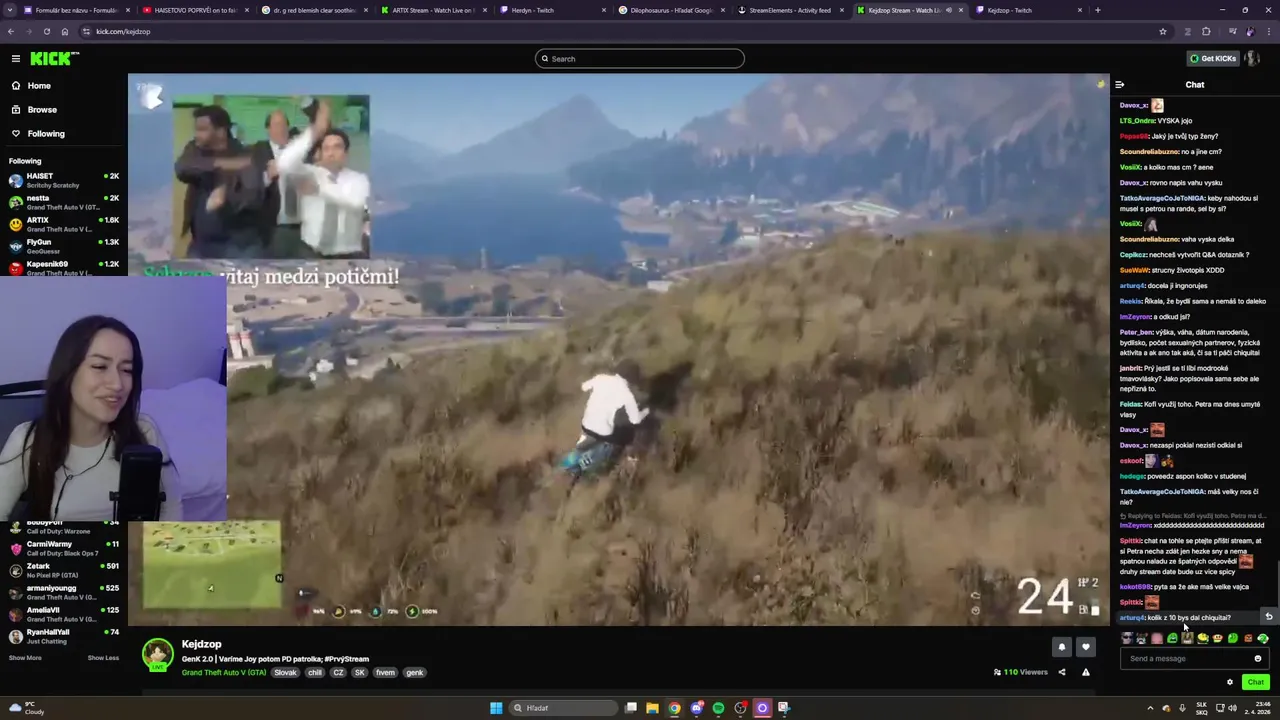The height and width of the screenshot is (720, 1280).
Task: Open Zetark channel in sidebar
Action: (x=63, y=570)
